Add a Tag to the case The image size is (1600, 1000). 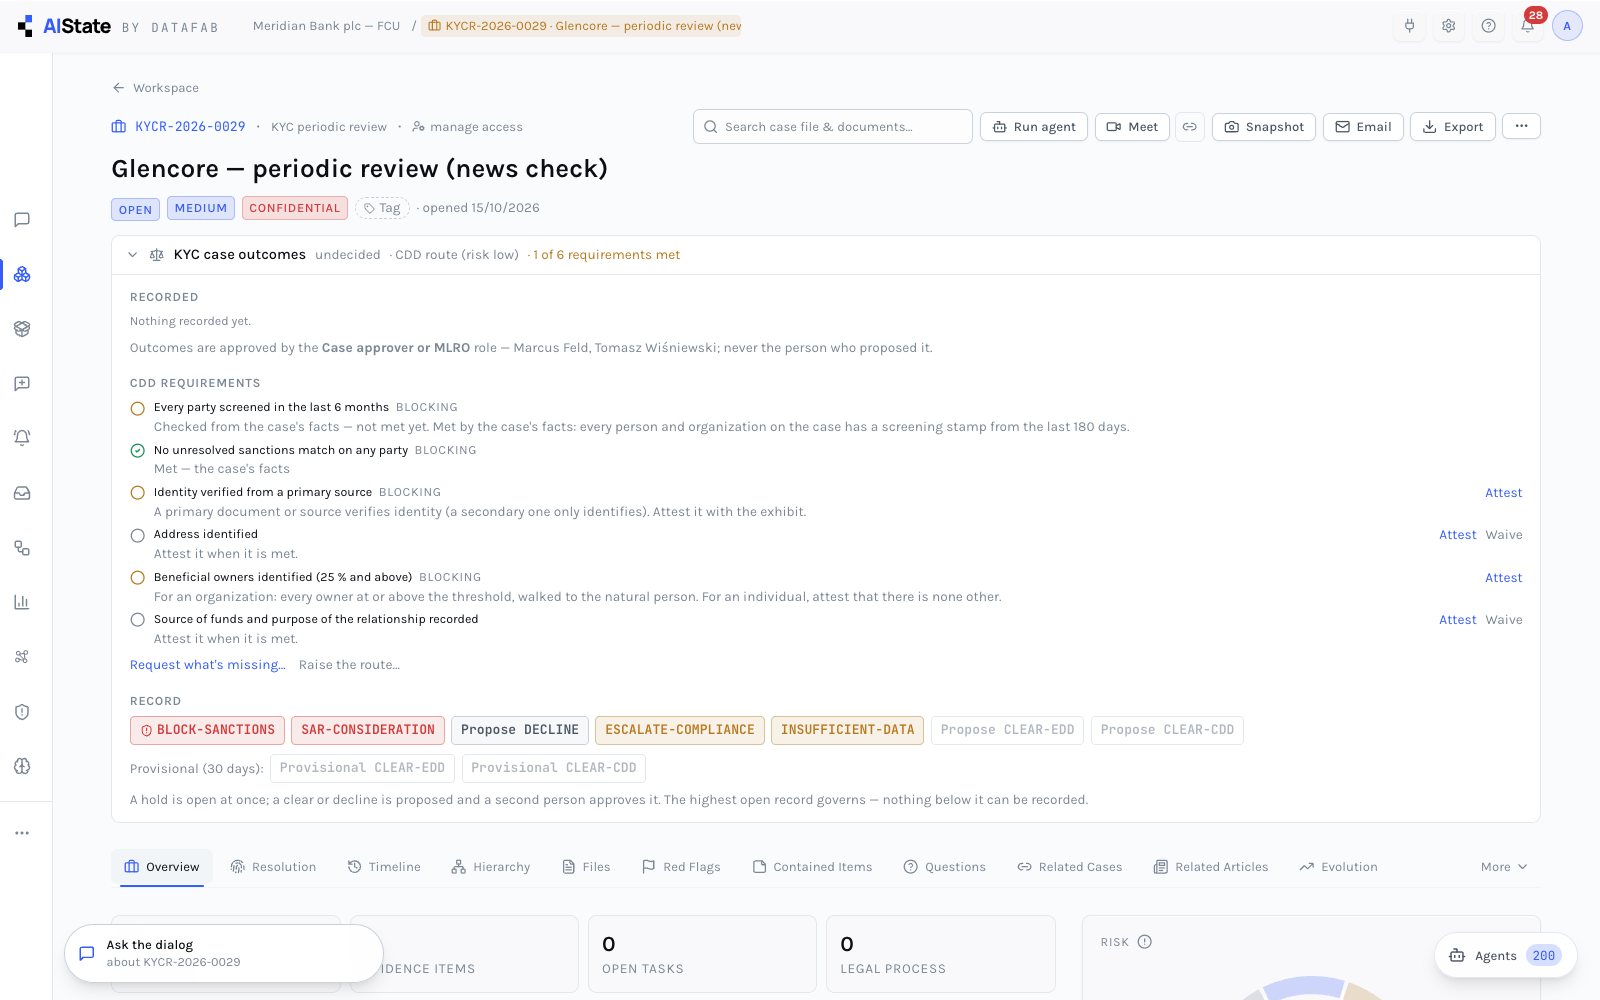(382, 208)
